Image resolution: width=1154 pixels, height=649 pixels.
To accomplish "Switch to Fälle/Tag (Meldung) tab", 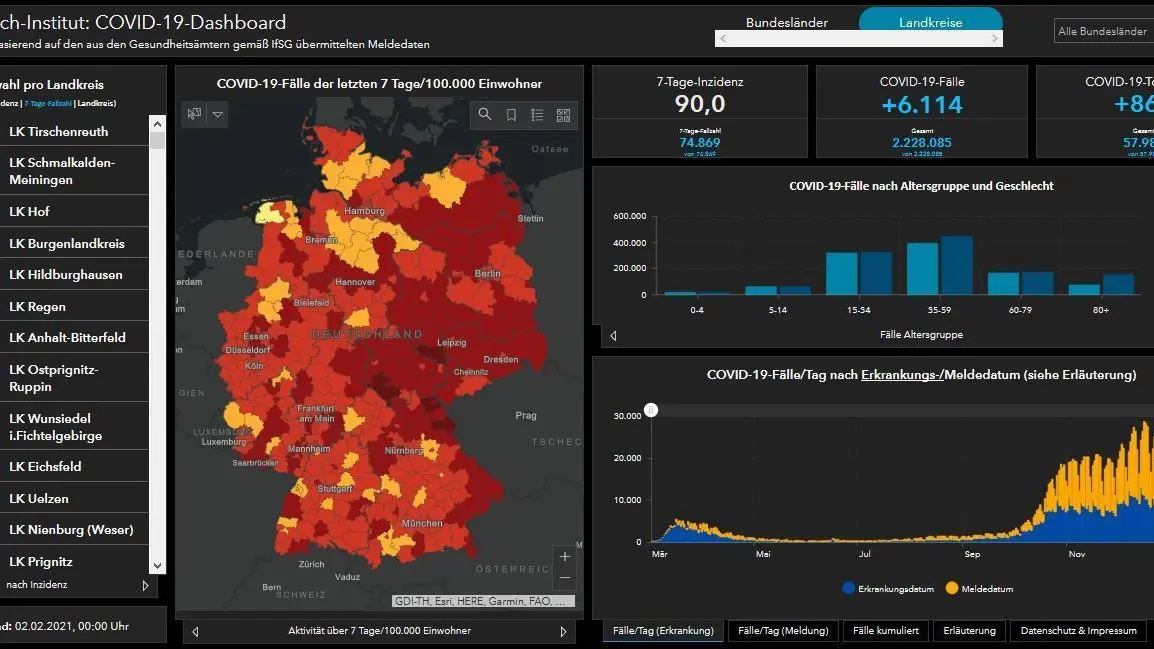I will click(x=783, y=631).
